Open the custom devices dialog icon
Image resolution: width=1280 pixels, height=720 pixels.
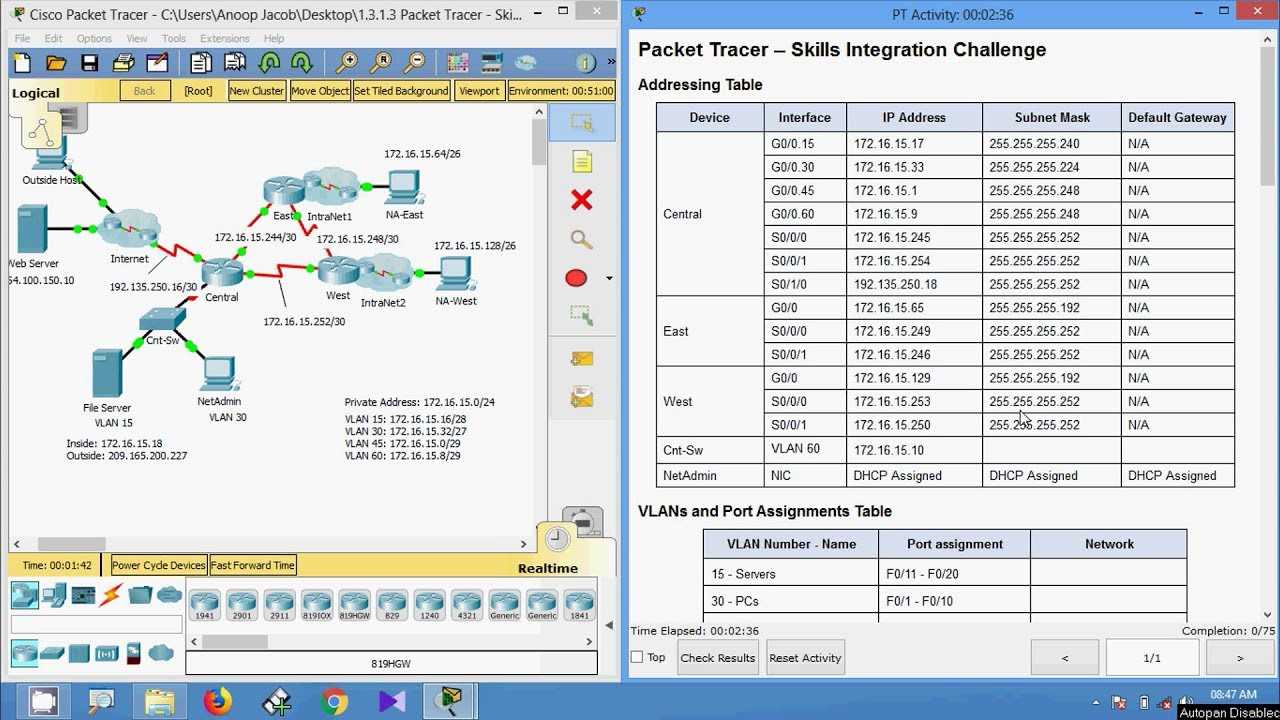coord(492,63)
